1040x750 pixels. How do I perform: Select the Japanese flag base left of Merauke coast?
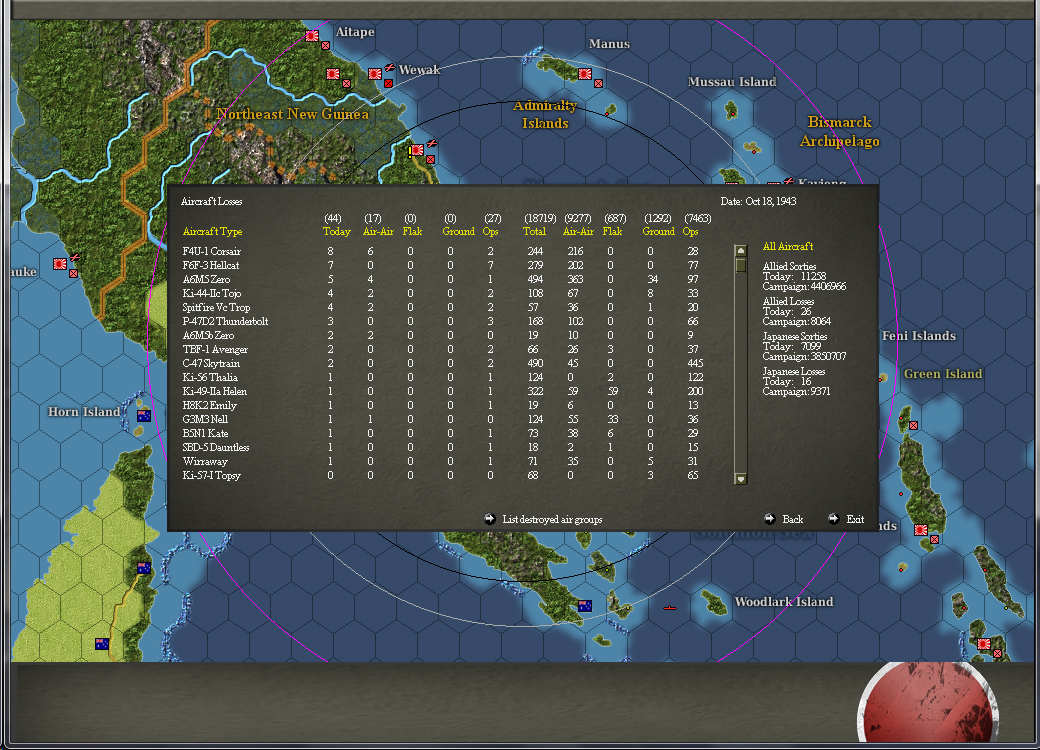click(x=60, y=264)
